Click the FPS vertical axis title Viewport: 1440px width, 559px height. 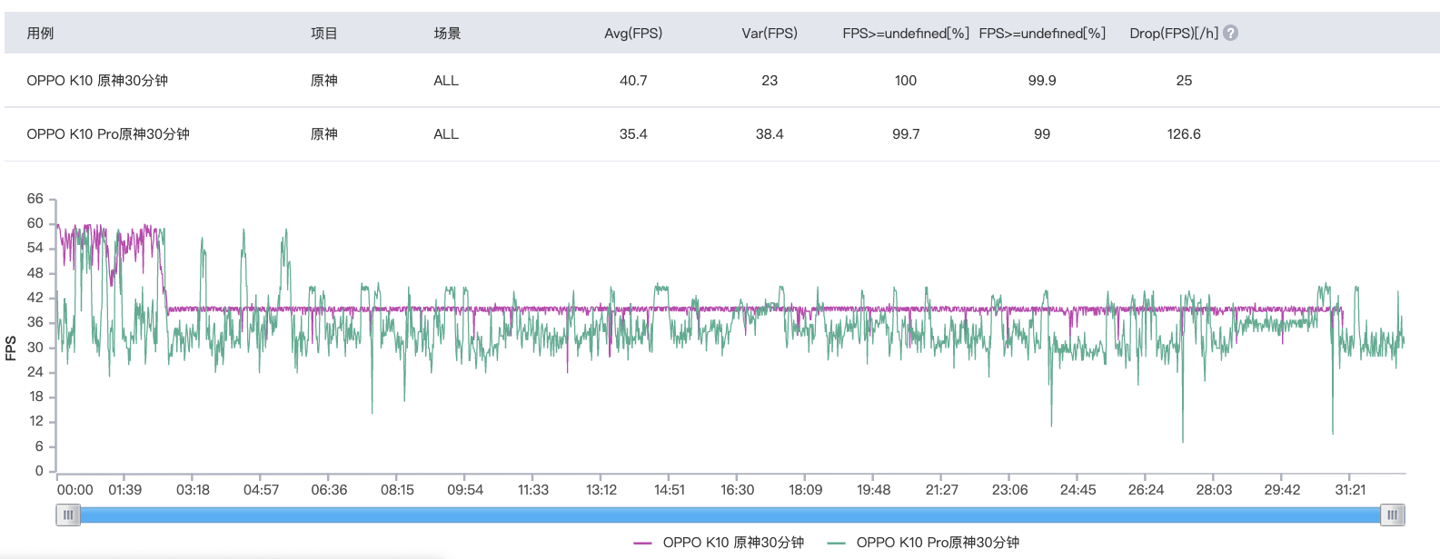click(11, 348)
